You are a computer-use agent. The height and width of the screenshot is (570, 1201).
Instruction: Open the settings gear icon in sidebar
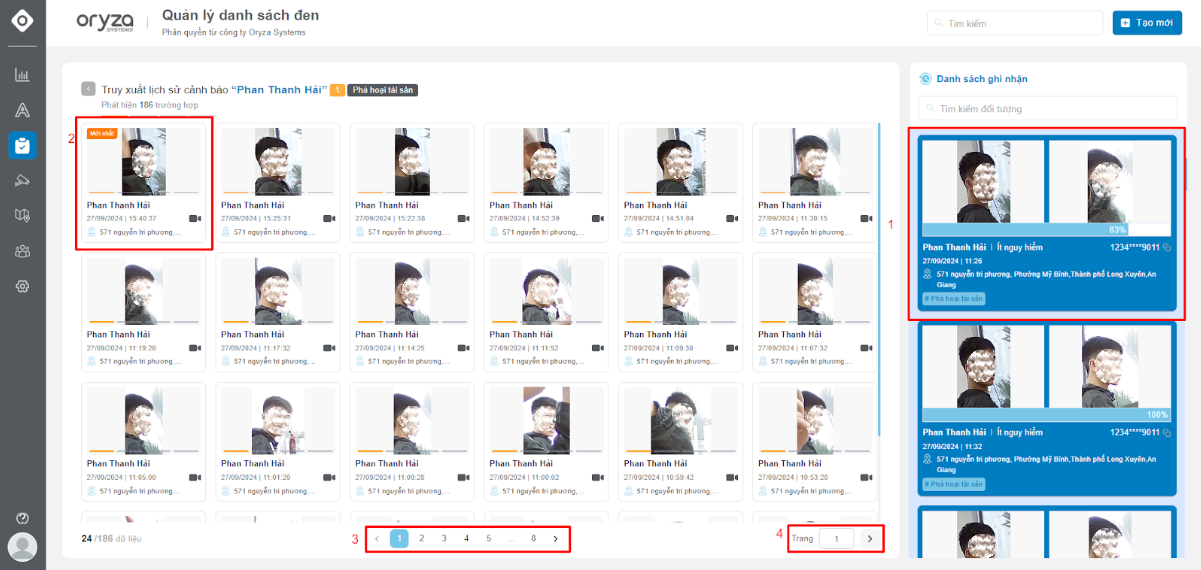click(22, 286)
